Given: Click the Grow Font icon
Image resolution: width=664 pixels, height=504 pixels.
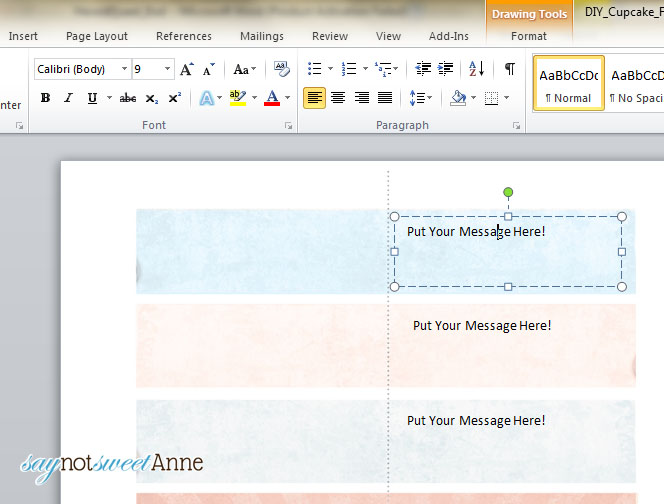Looking at the screenshot, I should click(187, 69).
